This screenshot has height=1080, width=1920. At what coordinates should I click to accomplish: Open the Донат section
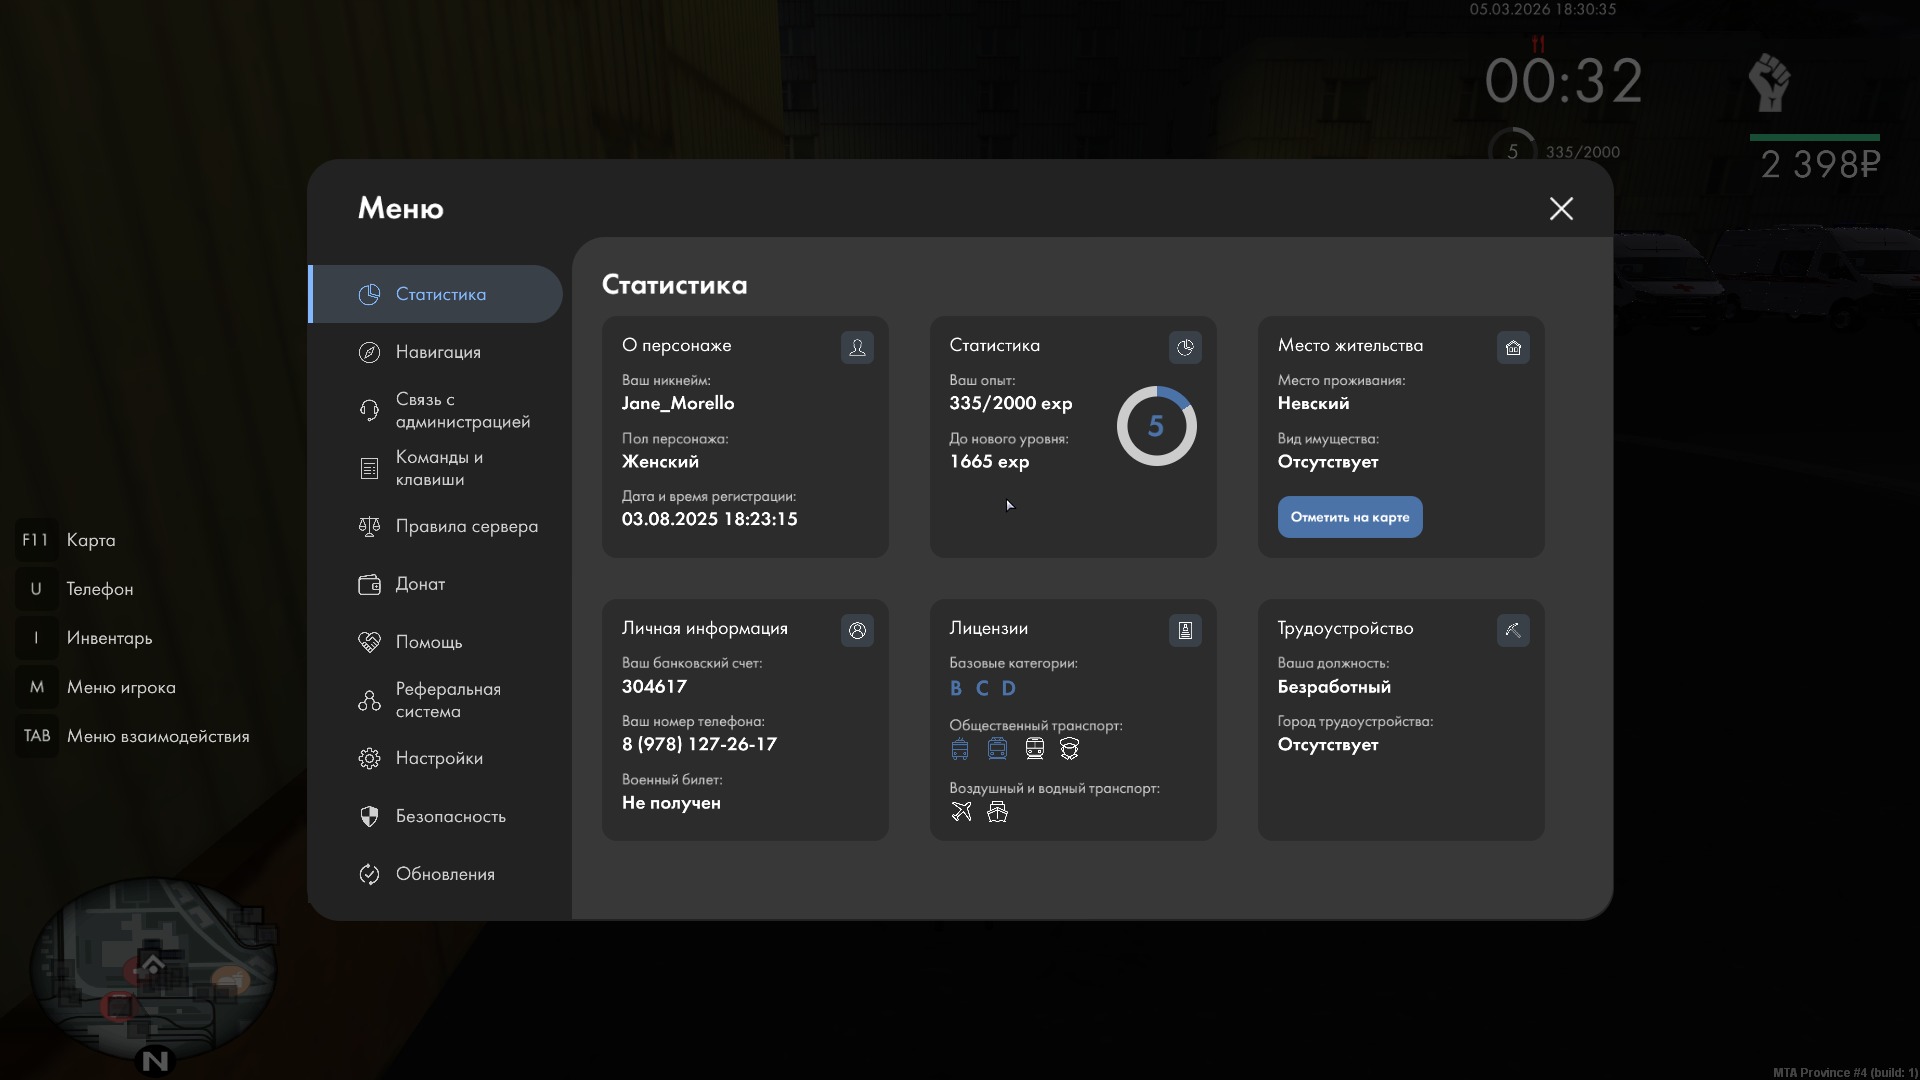pyautogui.click(x=420, y=584)
